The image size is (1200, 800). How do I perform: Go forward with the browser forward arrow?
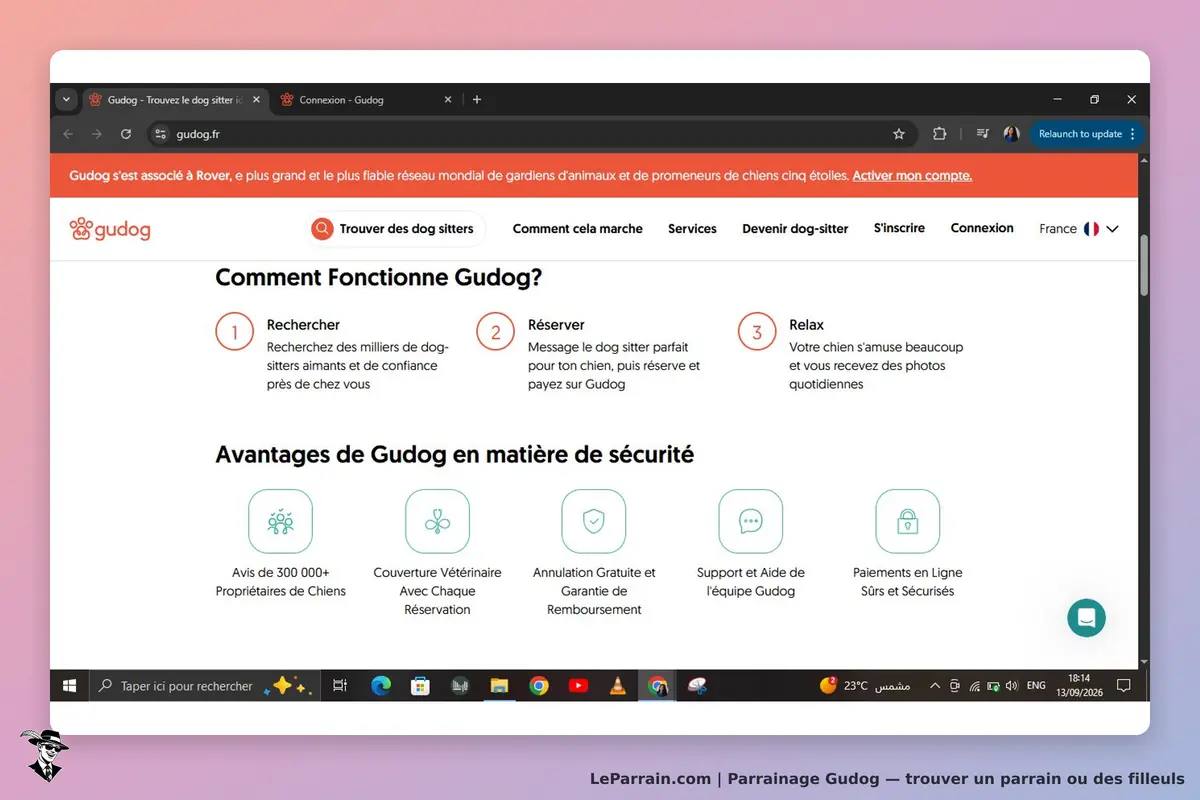point(97,134)
